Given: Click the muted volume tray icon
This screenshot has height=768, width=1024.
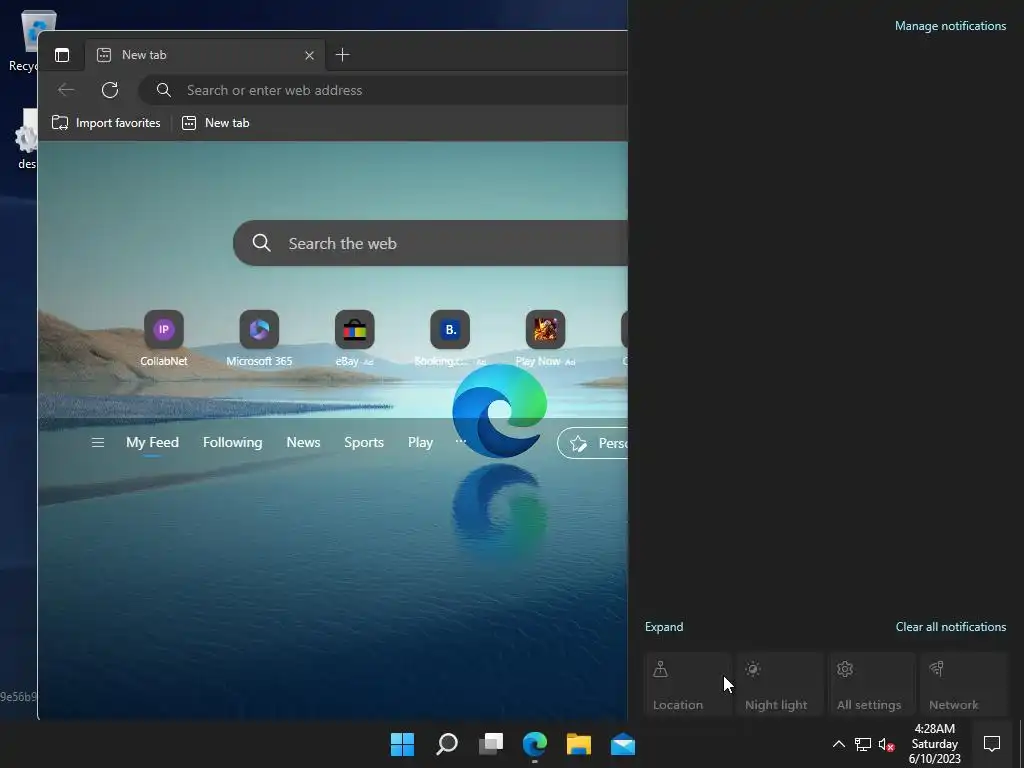Looking at the screenshot, I should pos(886,744).
